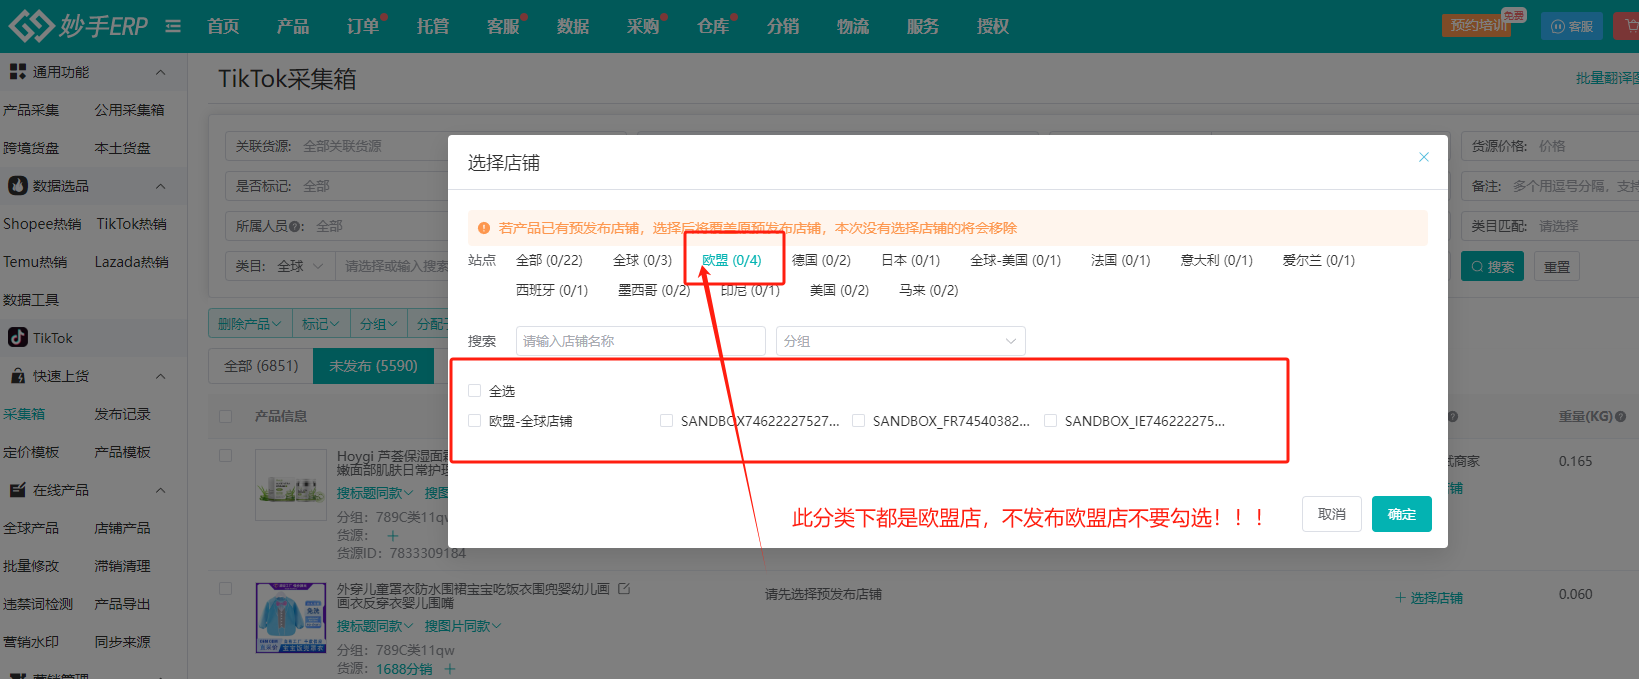Open the 仓库 top navigation menu
The image size is (1639, 679).
click(x=713, y=26)
